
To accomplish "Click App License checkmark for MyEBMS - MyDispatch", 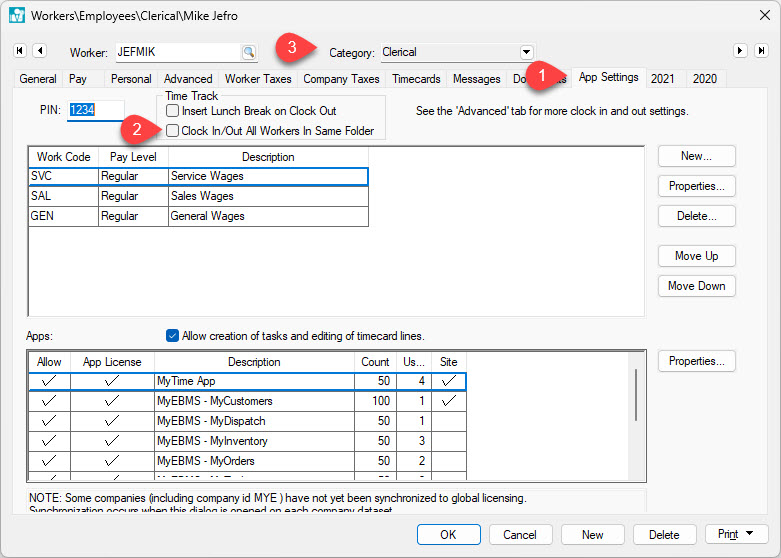I will coord(111,421).
